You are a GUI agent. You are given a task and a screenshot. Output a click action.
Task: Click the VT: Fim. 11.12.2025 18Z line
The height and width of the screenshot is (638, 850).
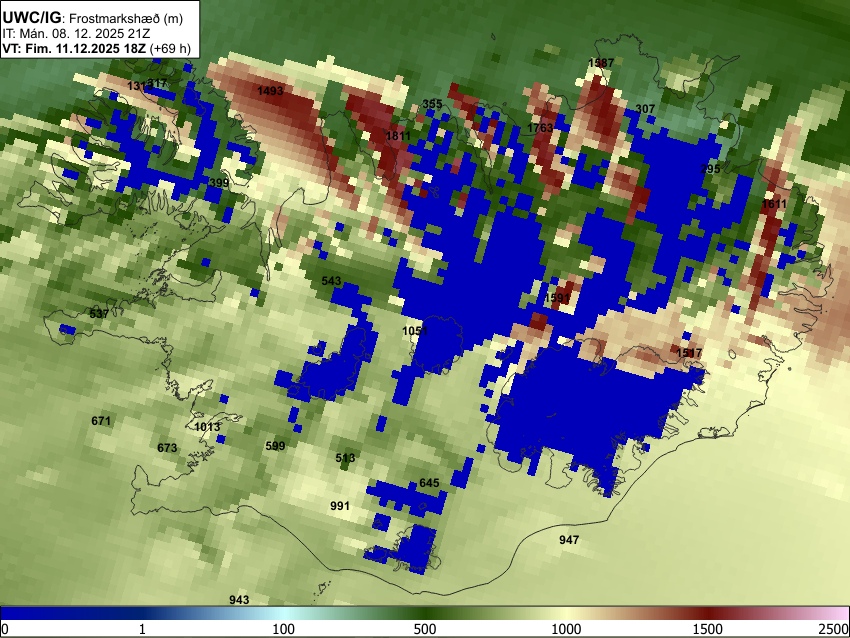pyautogui.click(x=96, y=48)
